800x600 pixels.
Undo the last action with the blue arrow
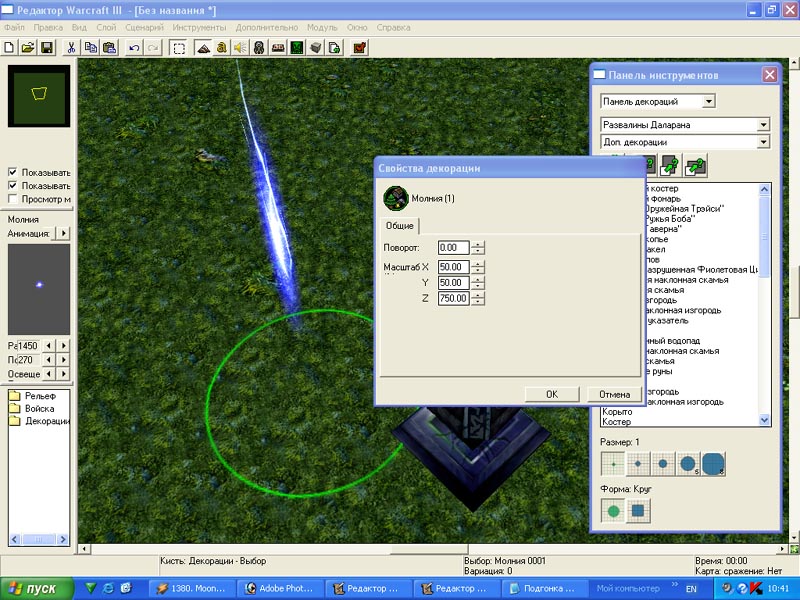(x=134, y=48)
